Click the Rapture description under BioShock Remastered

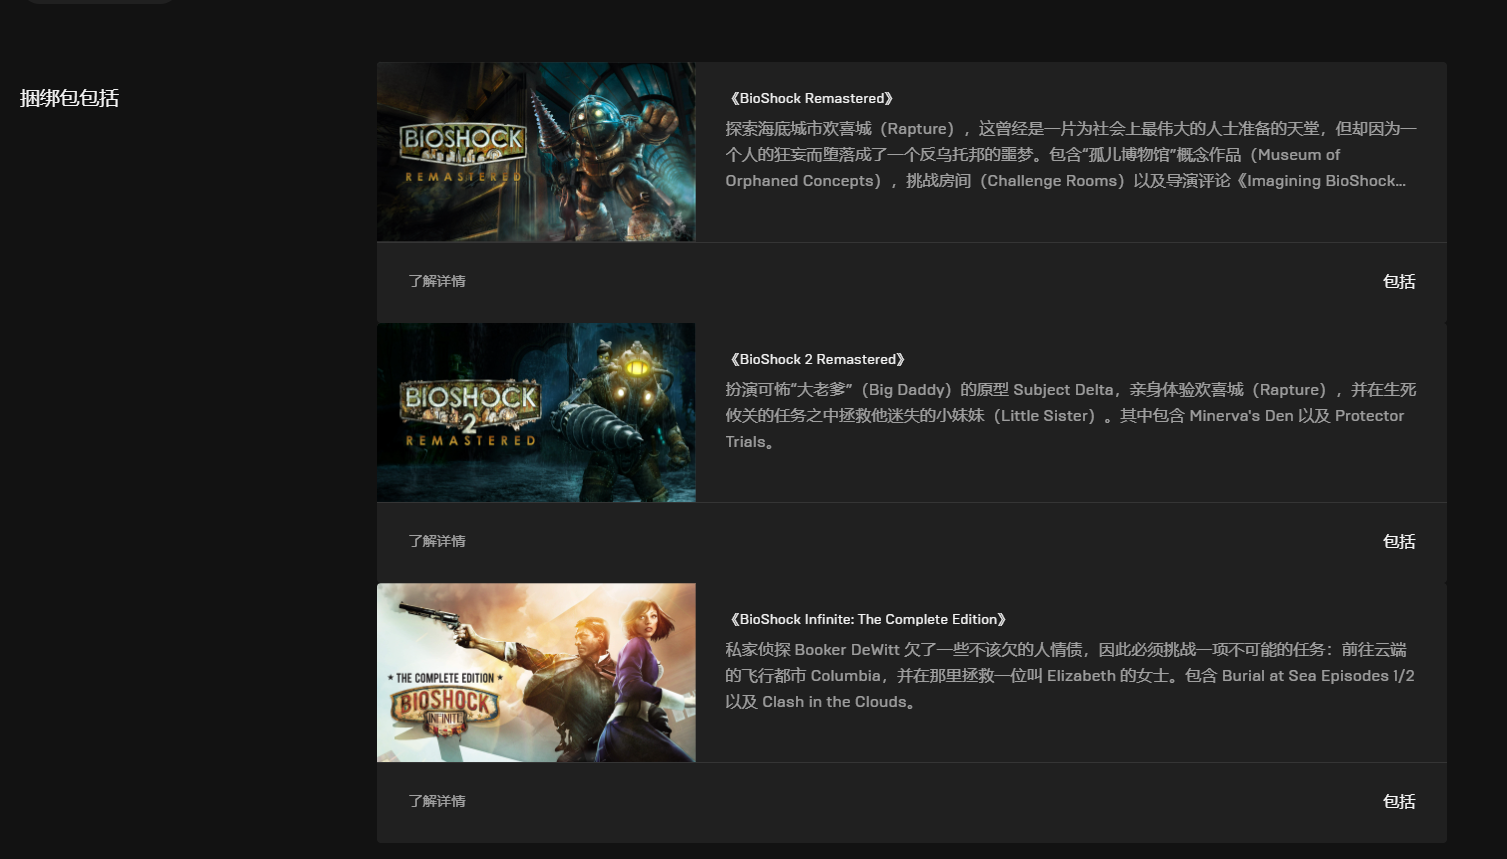[1068, 155]
